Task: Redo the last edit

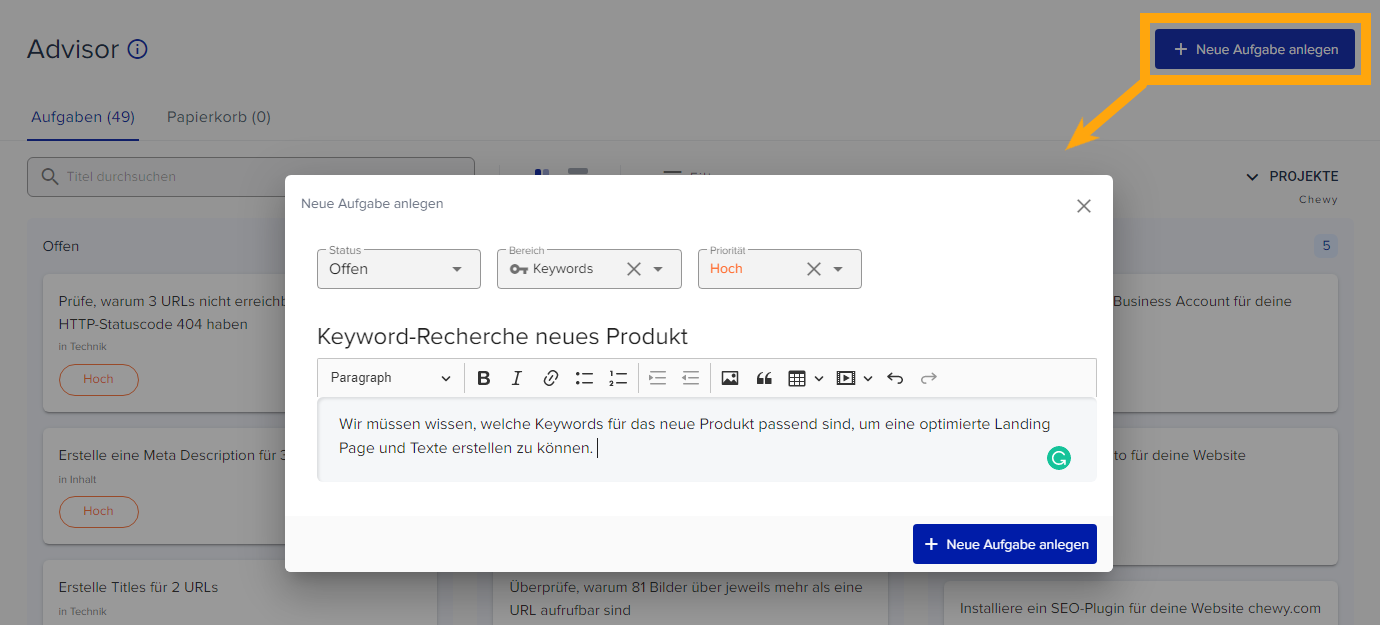Action: (929, 378)
